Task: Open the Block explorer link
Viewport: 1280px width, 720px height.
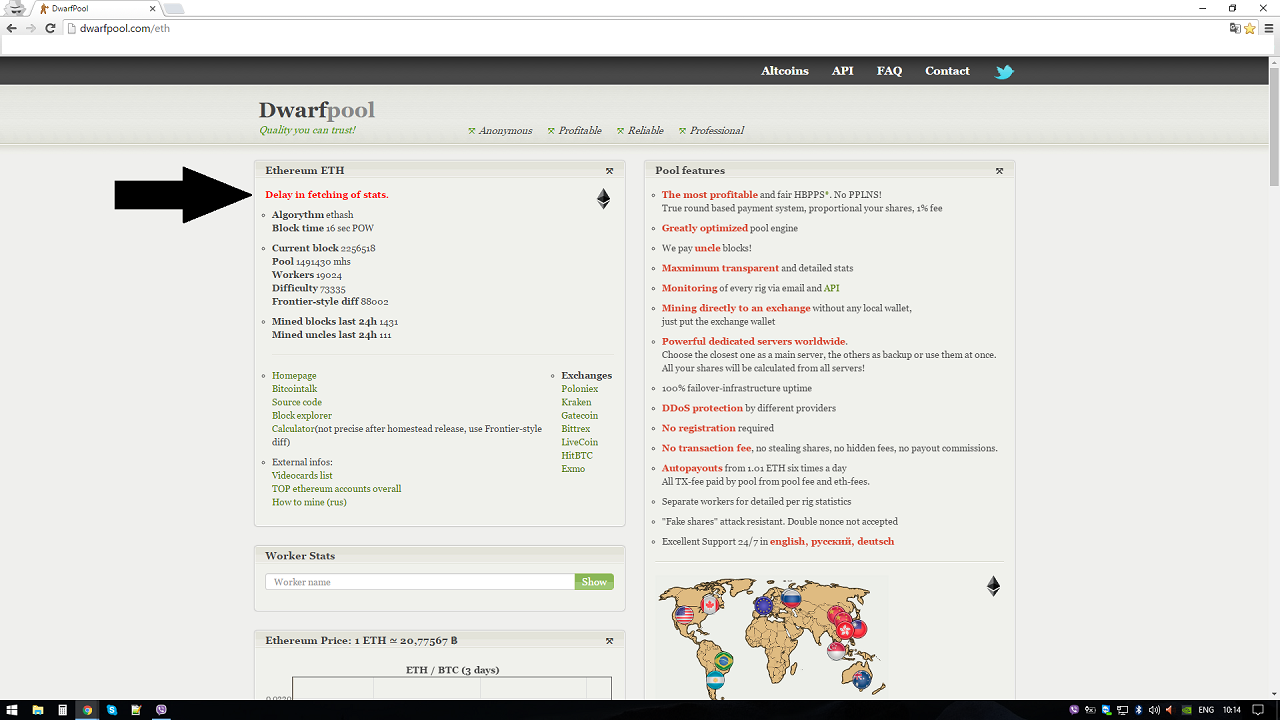Action: coord(302,416)
